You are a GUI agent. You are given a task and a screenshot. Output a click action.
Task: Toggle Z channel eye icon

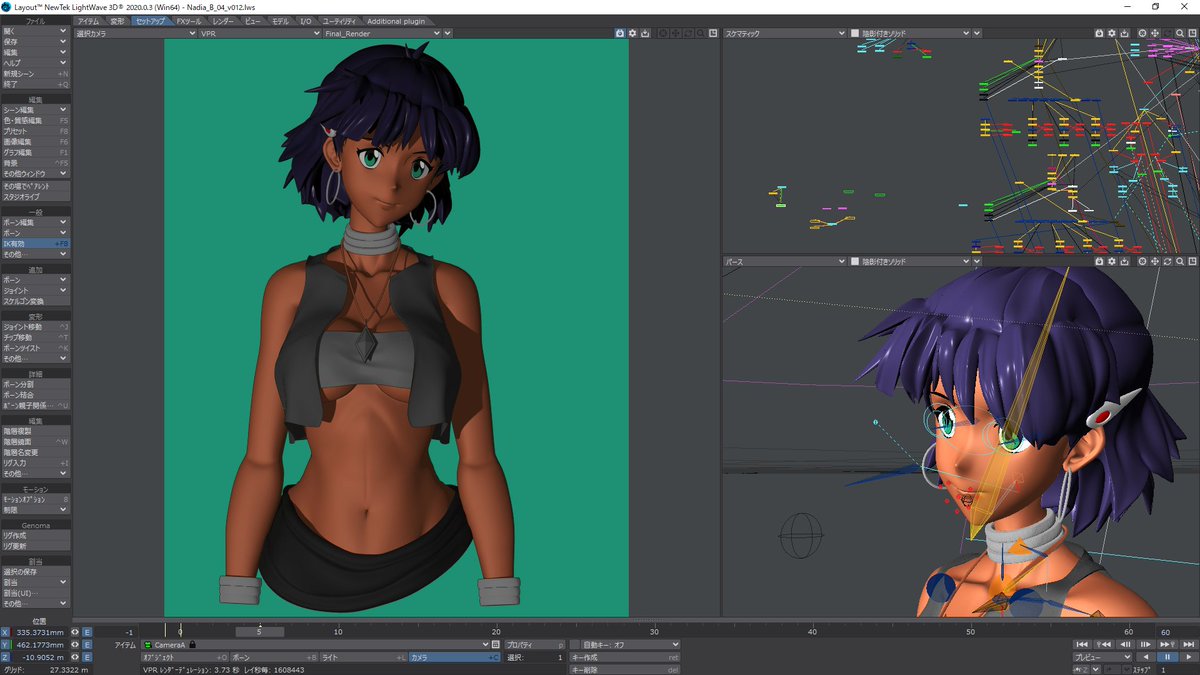coord(74,657)
